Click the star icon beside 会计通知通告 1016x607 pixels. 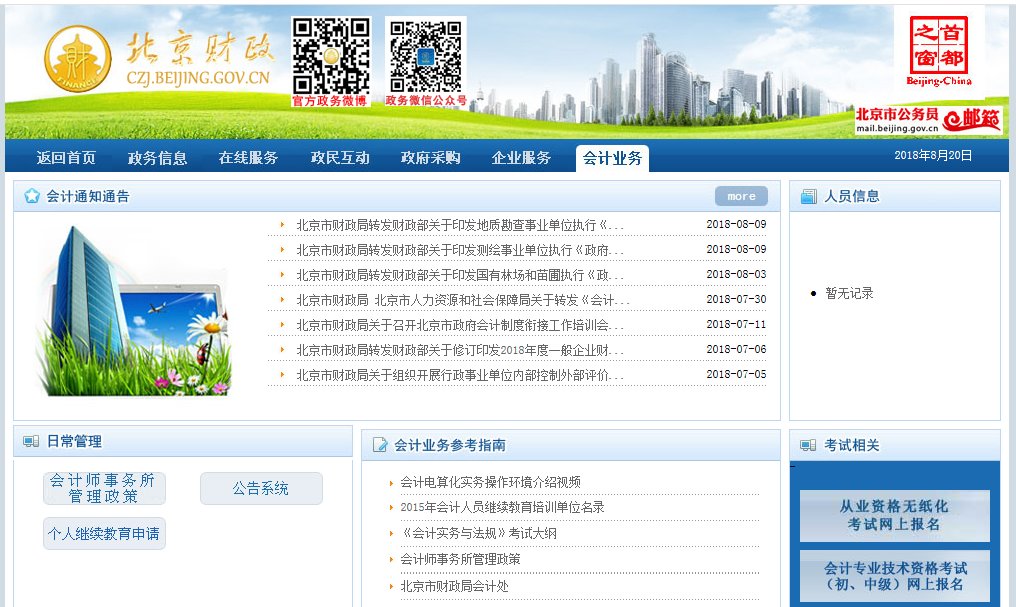coord(31,196)
